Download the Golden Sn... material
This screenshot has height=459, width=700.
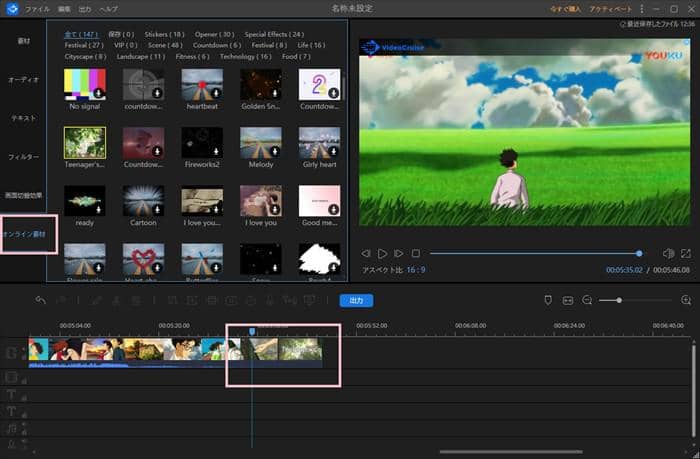click(275, 93)
